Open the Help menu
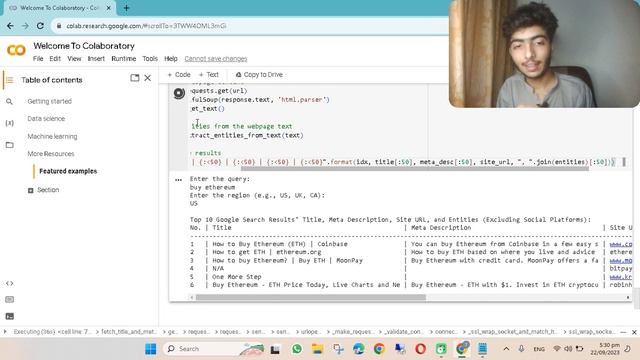The image size is (640, 360). coord(171,59)
